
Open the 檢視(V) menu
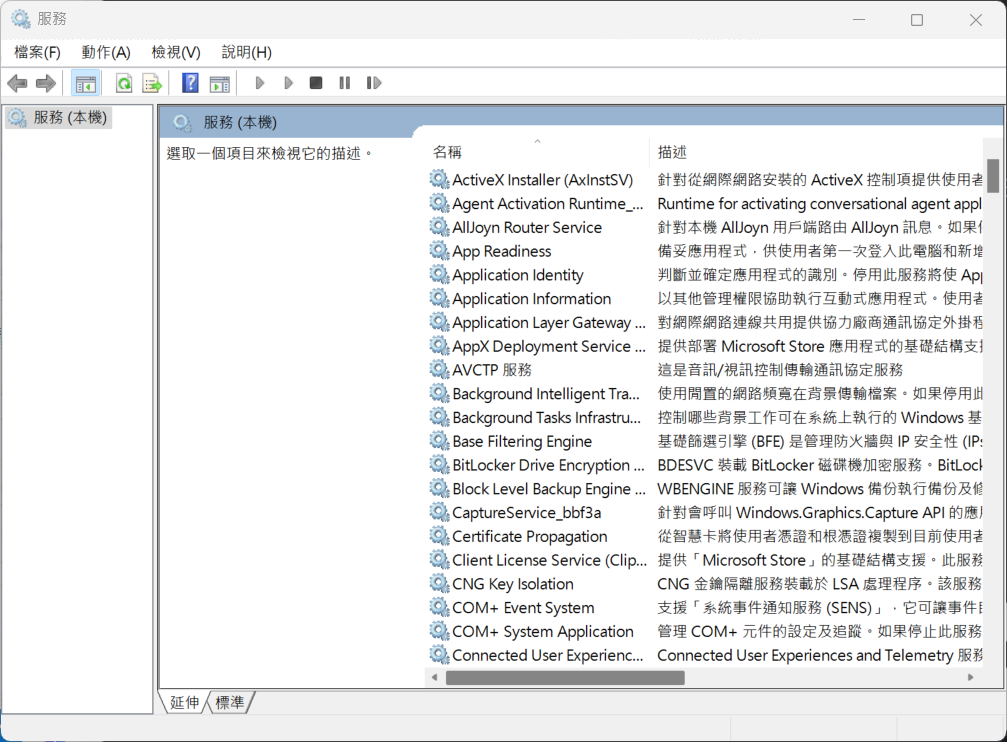pyautogui.click(x=176, y=53)
